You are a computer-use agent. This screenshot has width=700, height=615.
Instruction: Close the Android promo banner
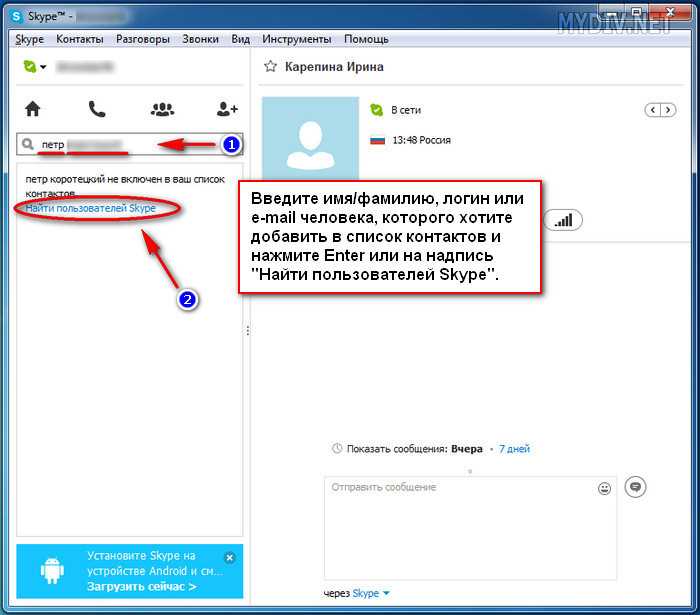pyautogui.click(x=229, y=557)
